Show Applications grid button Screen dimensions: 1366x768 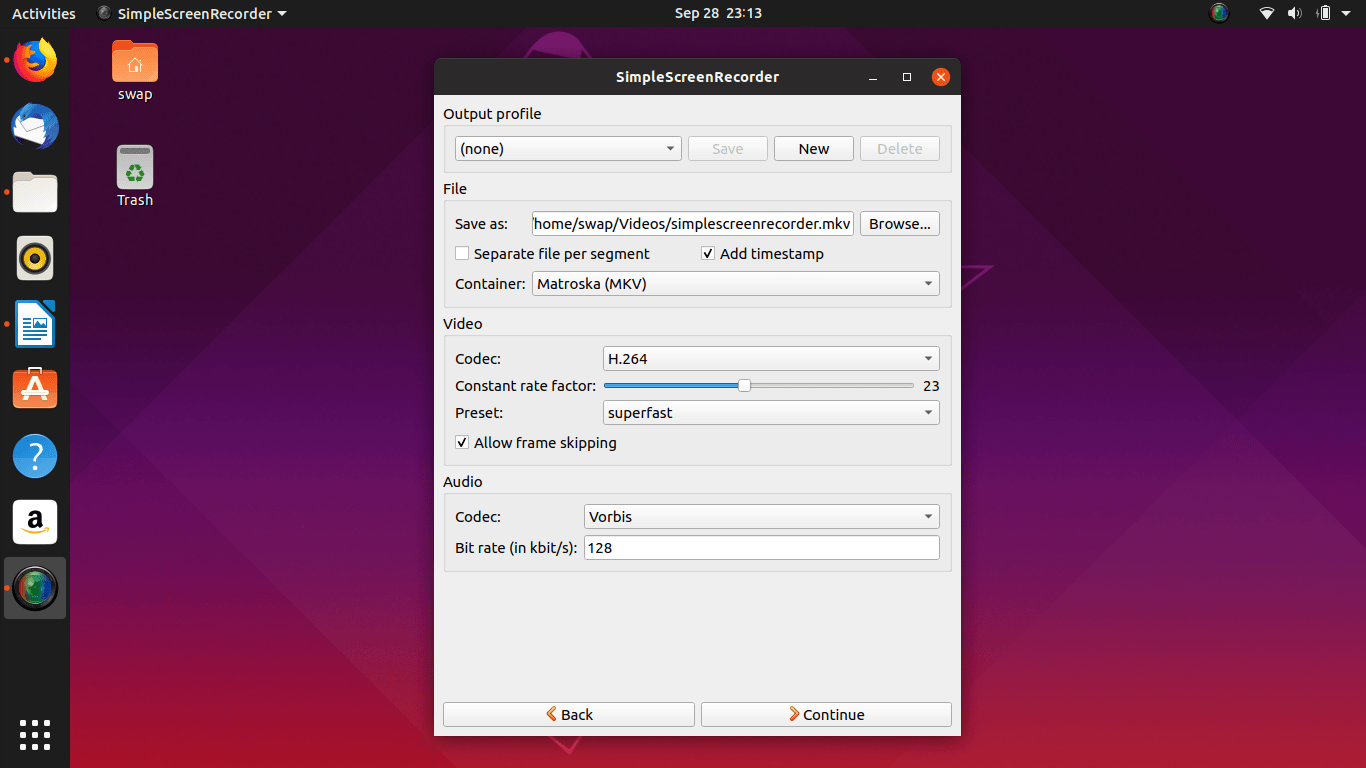point(35,734)
